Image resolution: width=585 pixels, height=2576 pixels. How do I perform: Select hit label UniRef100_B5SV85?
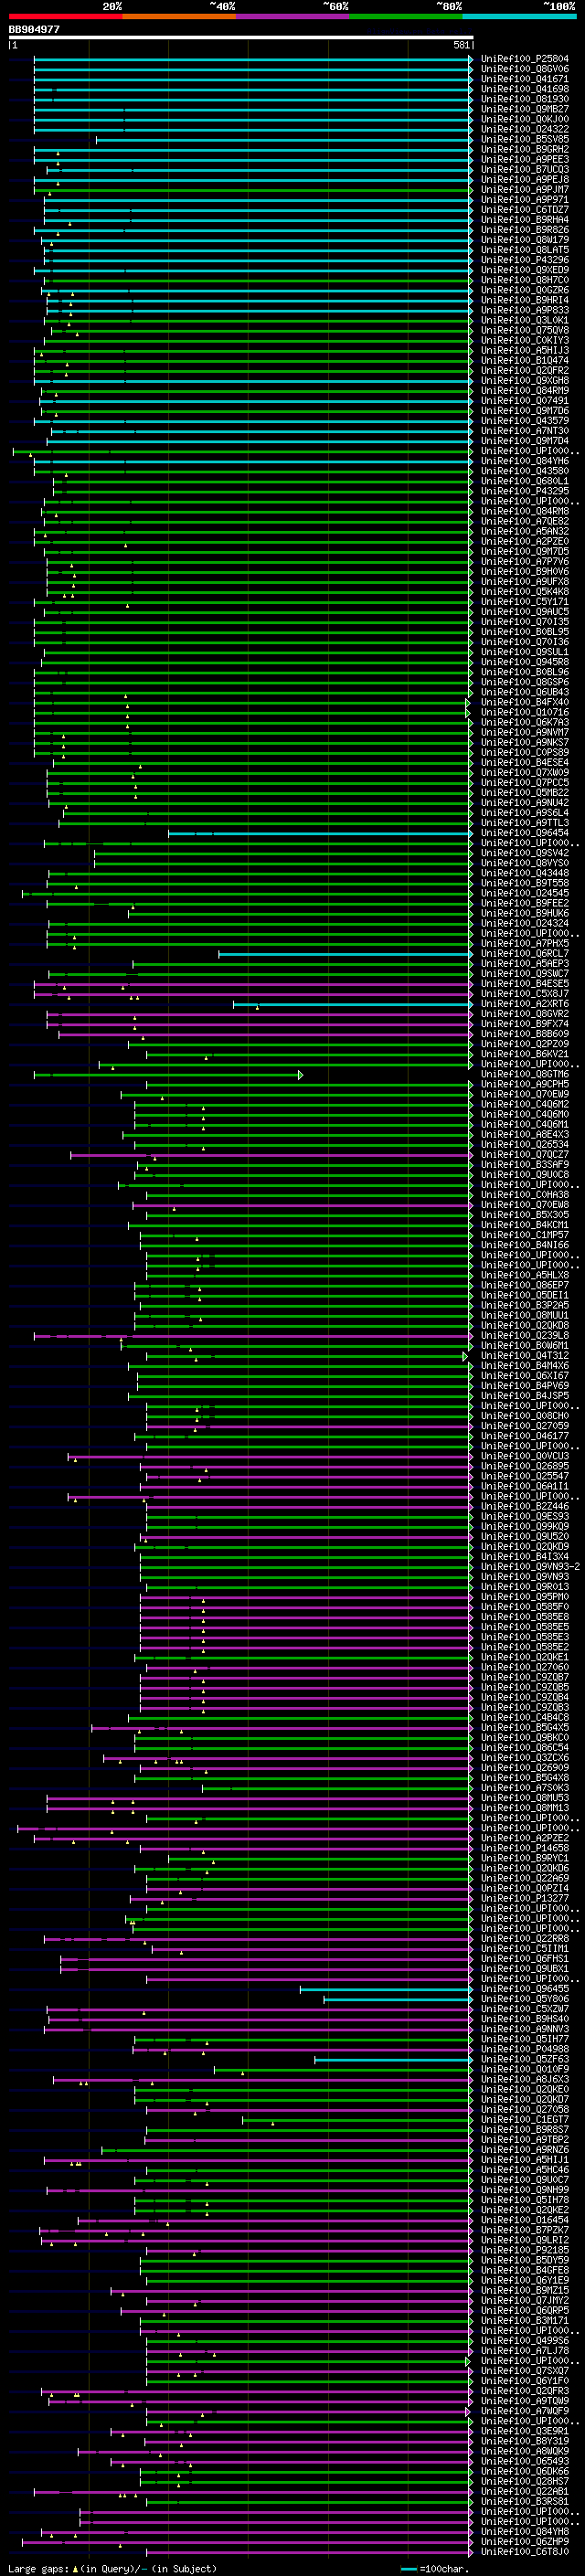click(525, 139)
